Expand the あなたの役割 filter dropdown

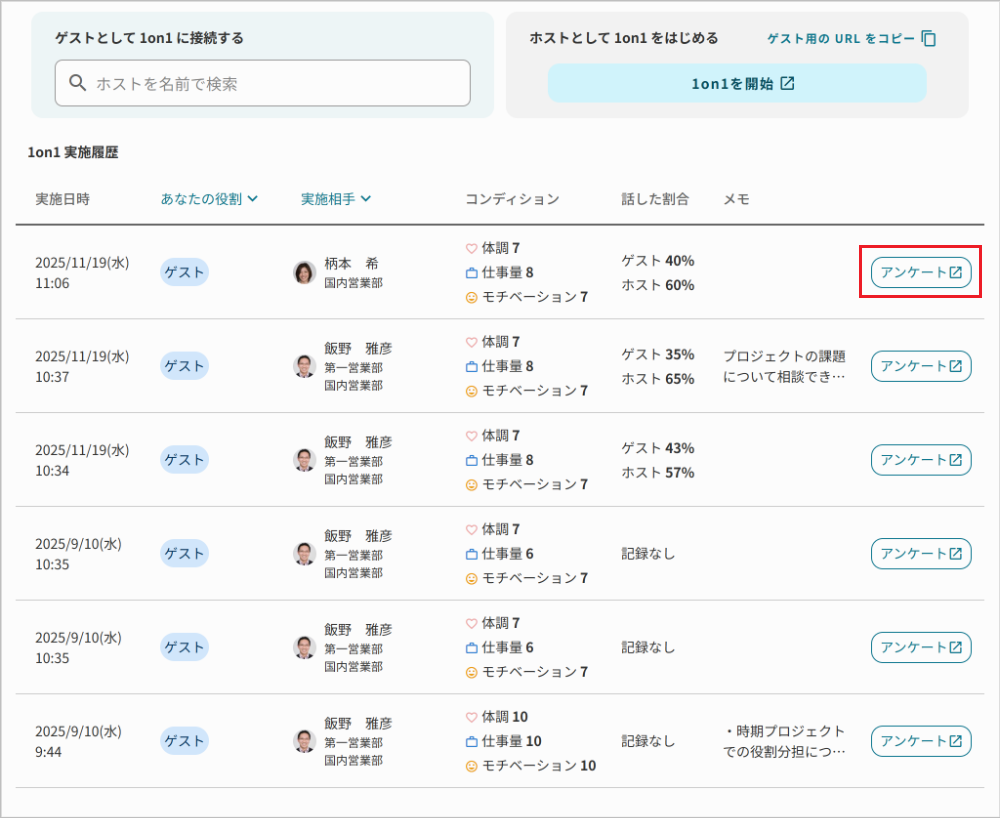point(209,199)
